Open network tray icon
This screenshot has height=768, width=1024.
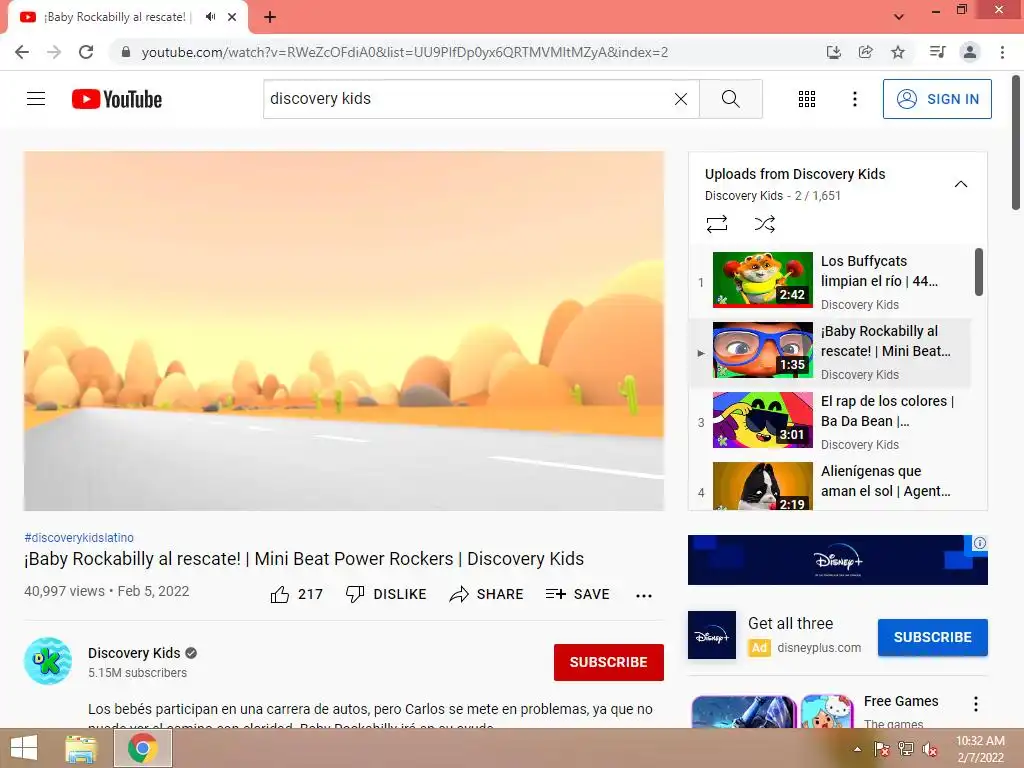[906, 749]
